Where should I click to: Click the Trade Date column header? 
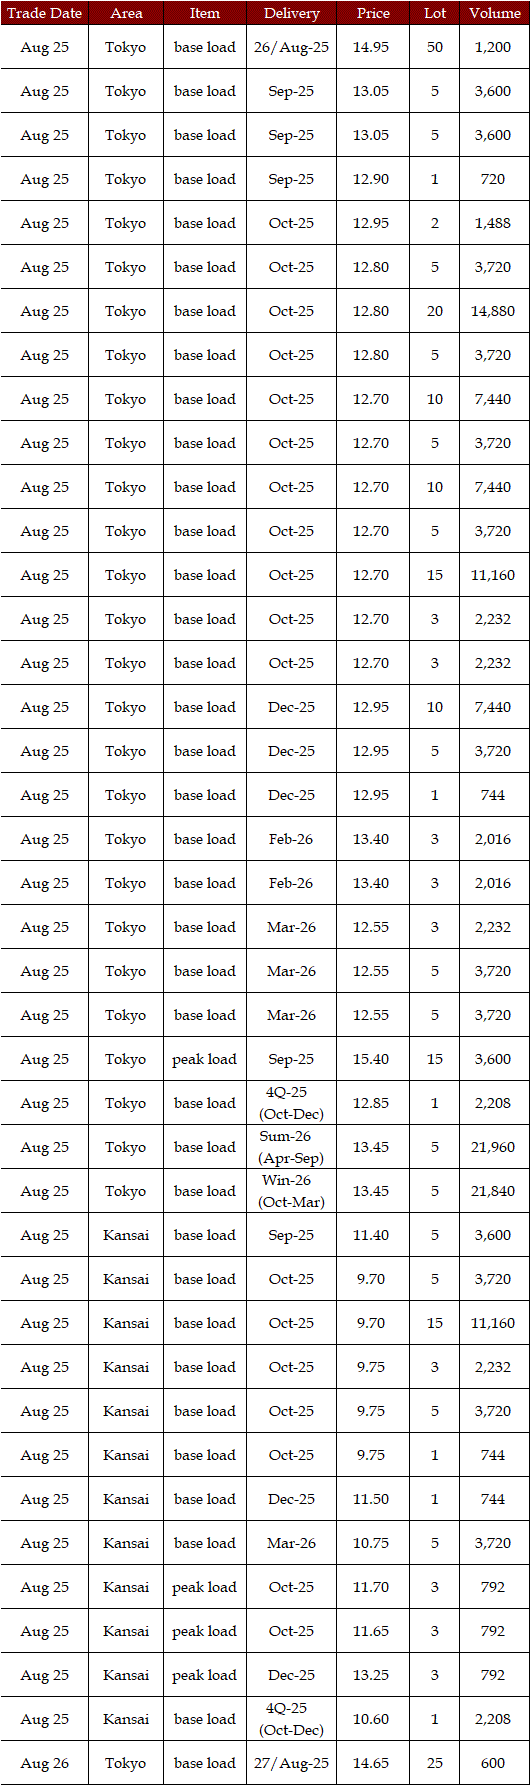point(44,13)
